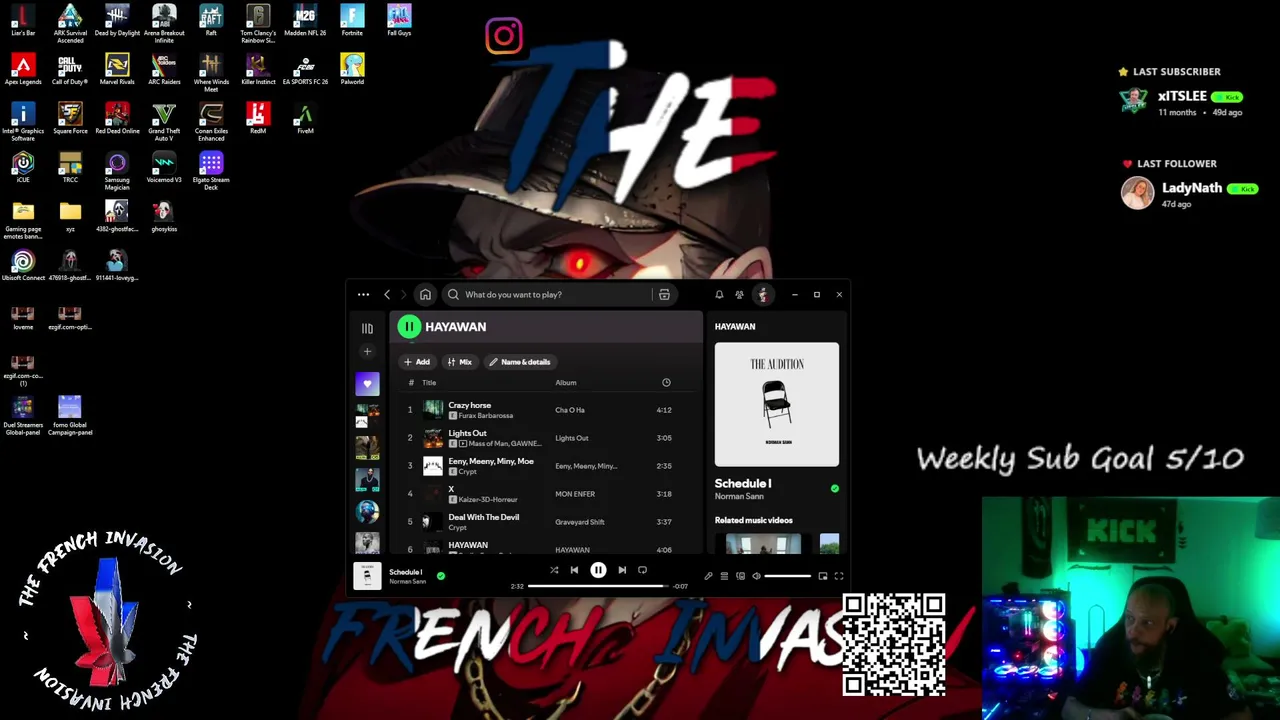Open the Elgato Stream Deck shortcut

point(211,169)
